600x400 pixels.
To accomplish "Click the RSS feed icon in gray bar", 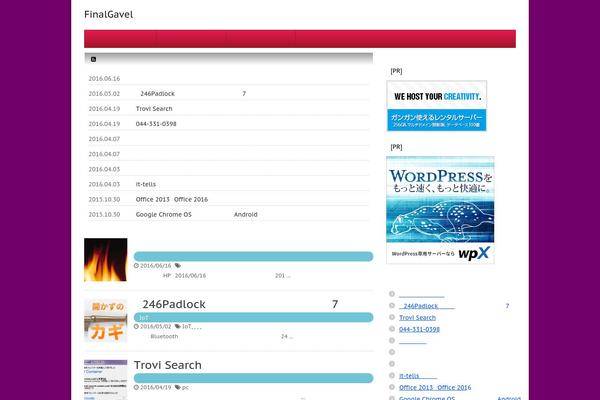I will [x=93, y=59].
